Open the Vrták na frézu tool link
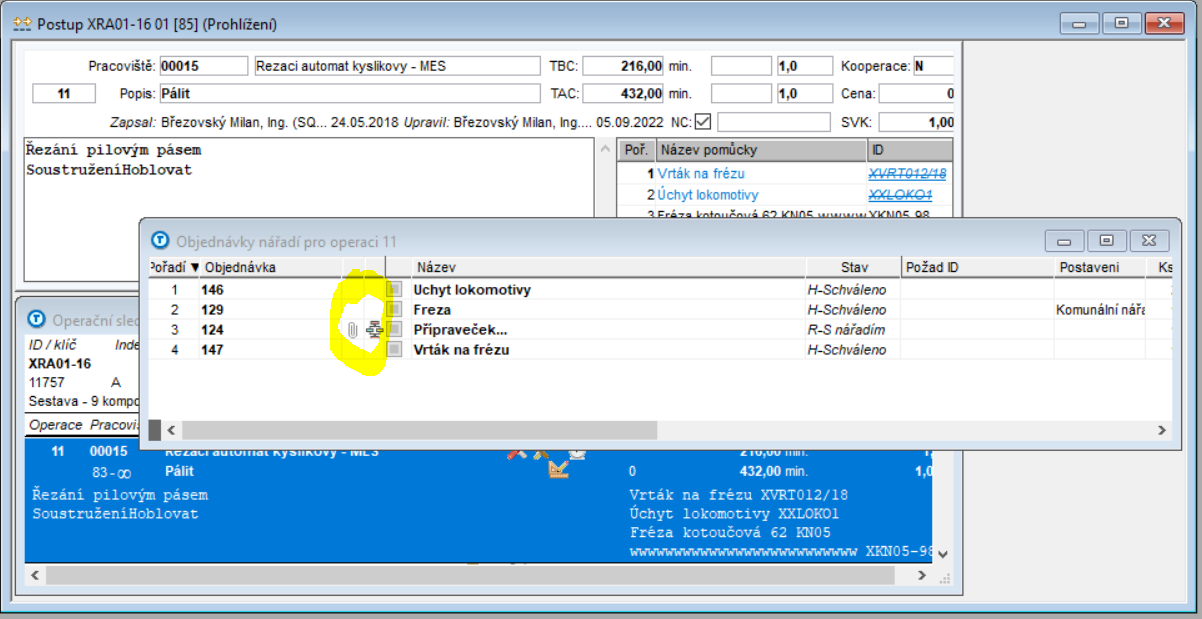1202x619 pixels. point(701,174)
